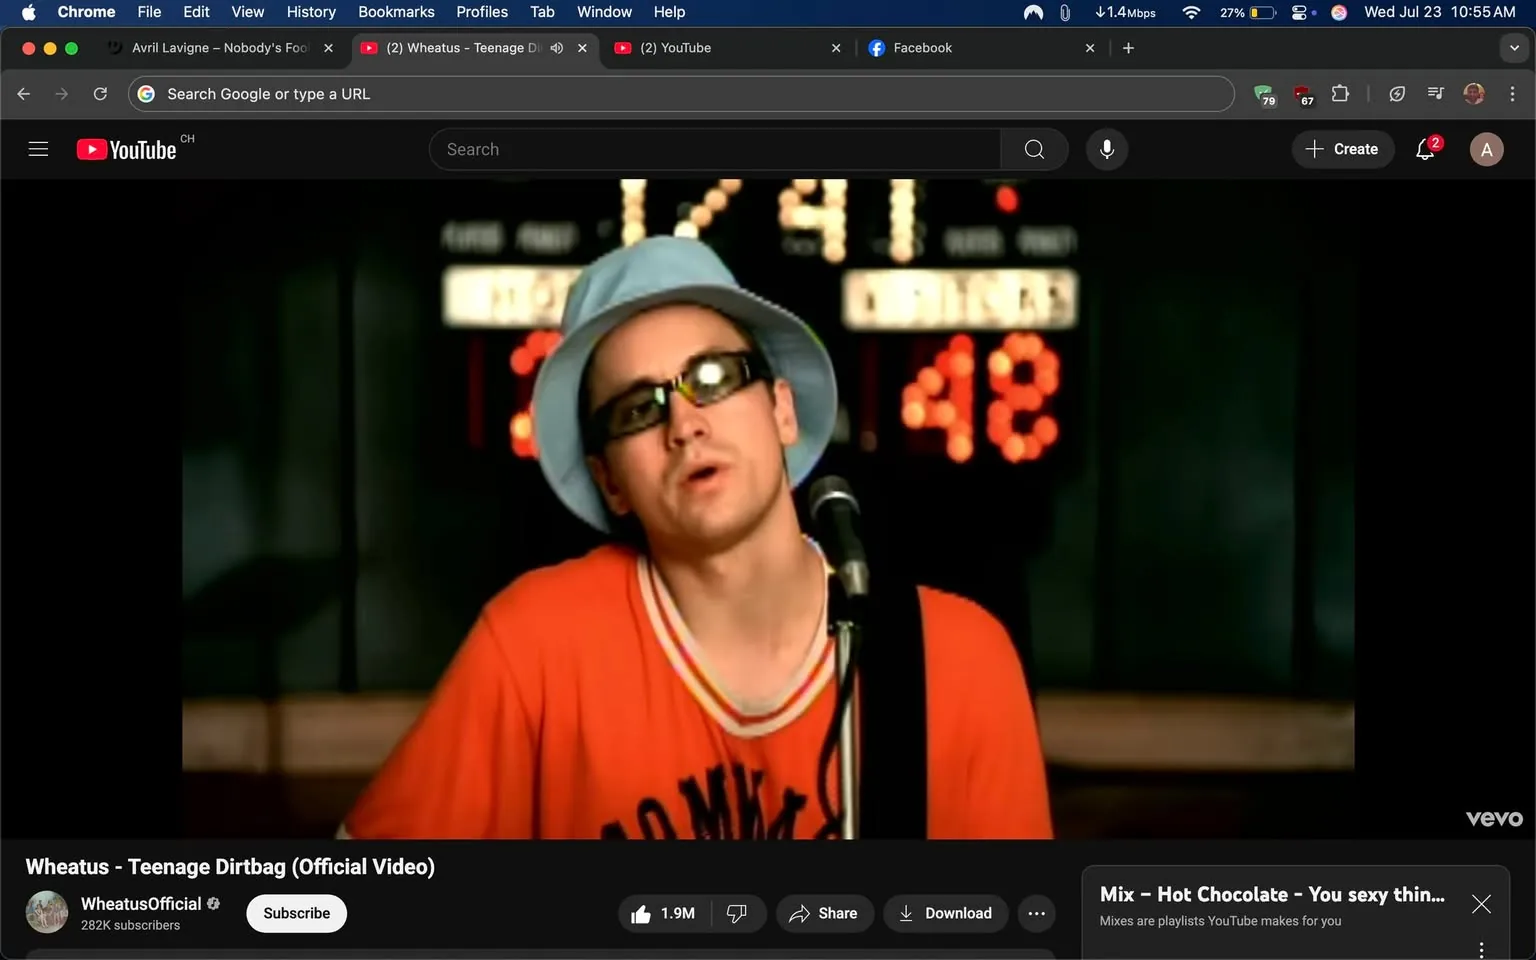Open Chrome's three-dot browser menu
Image resolution: width=1536 pixels, height=960 pixels.
pyautogui.click(x=1513, y=93)
